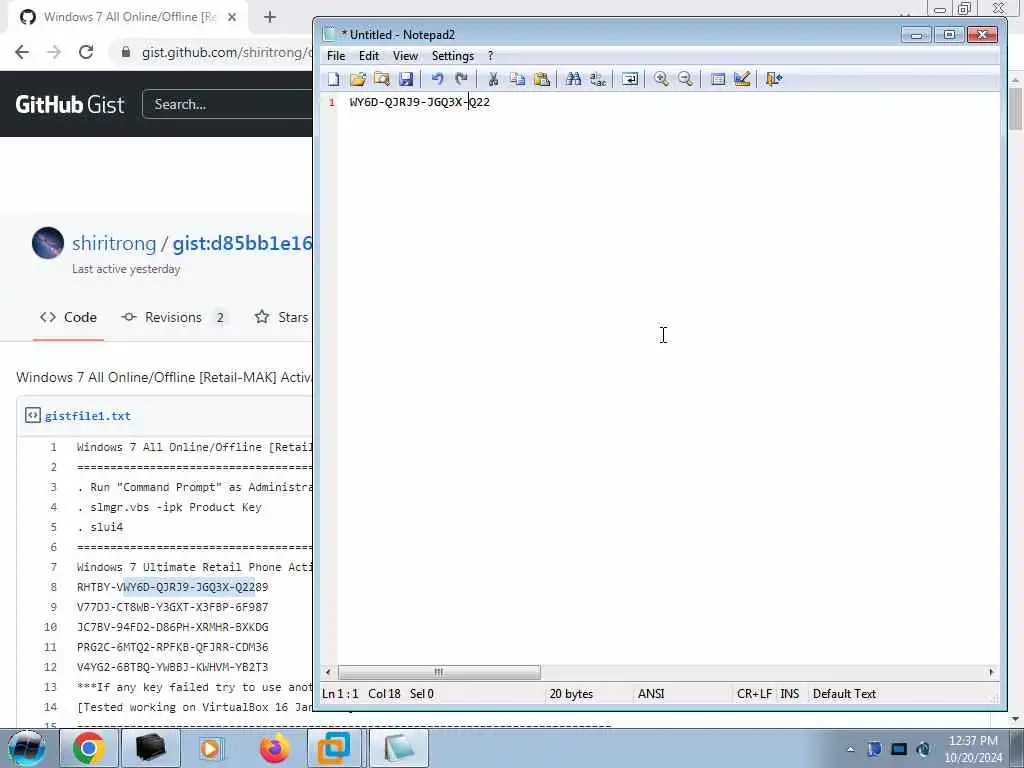
Task: Open the Windows Start menu
Action: click(26, 748)
